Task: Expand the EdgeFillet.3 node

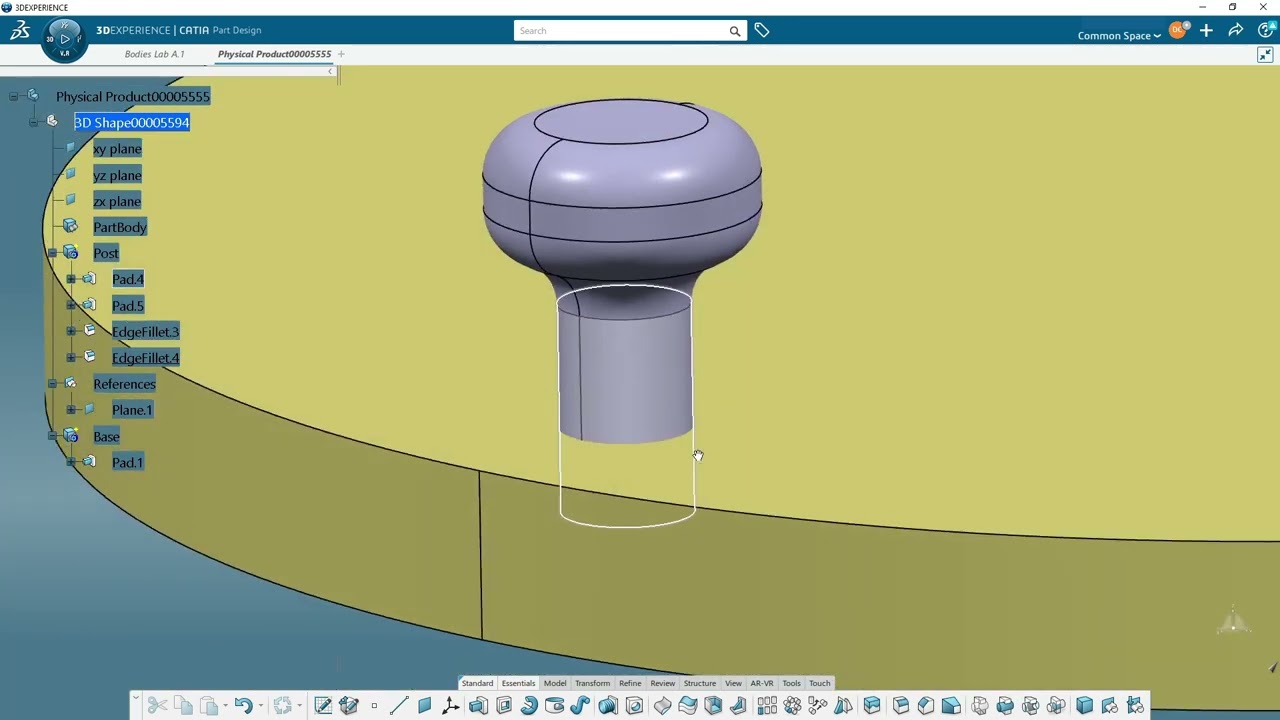Action: [x=71, y=331]
